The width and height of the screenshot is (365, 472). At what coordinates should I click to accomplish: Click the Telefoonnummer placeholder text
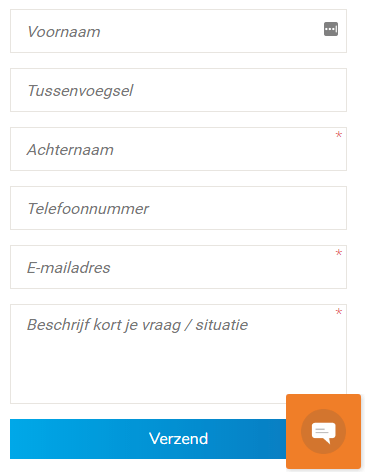(88, 209)
